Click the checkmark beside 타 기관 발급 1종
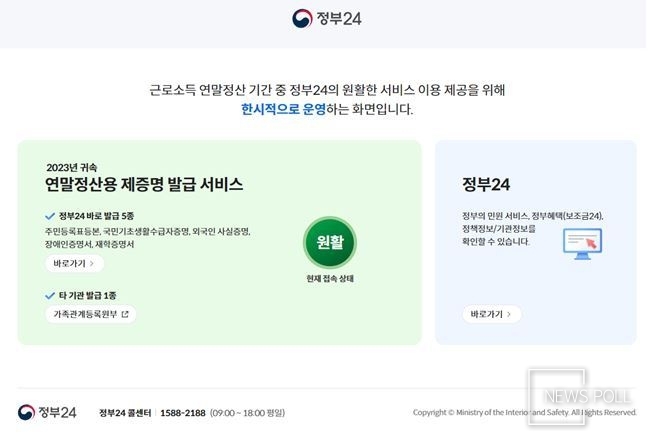 tap(50, 295)
